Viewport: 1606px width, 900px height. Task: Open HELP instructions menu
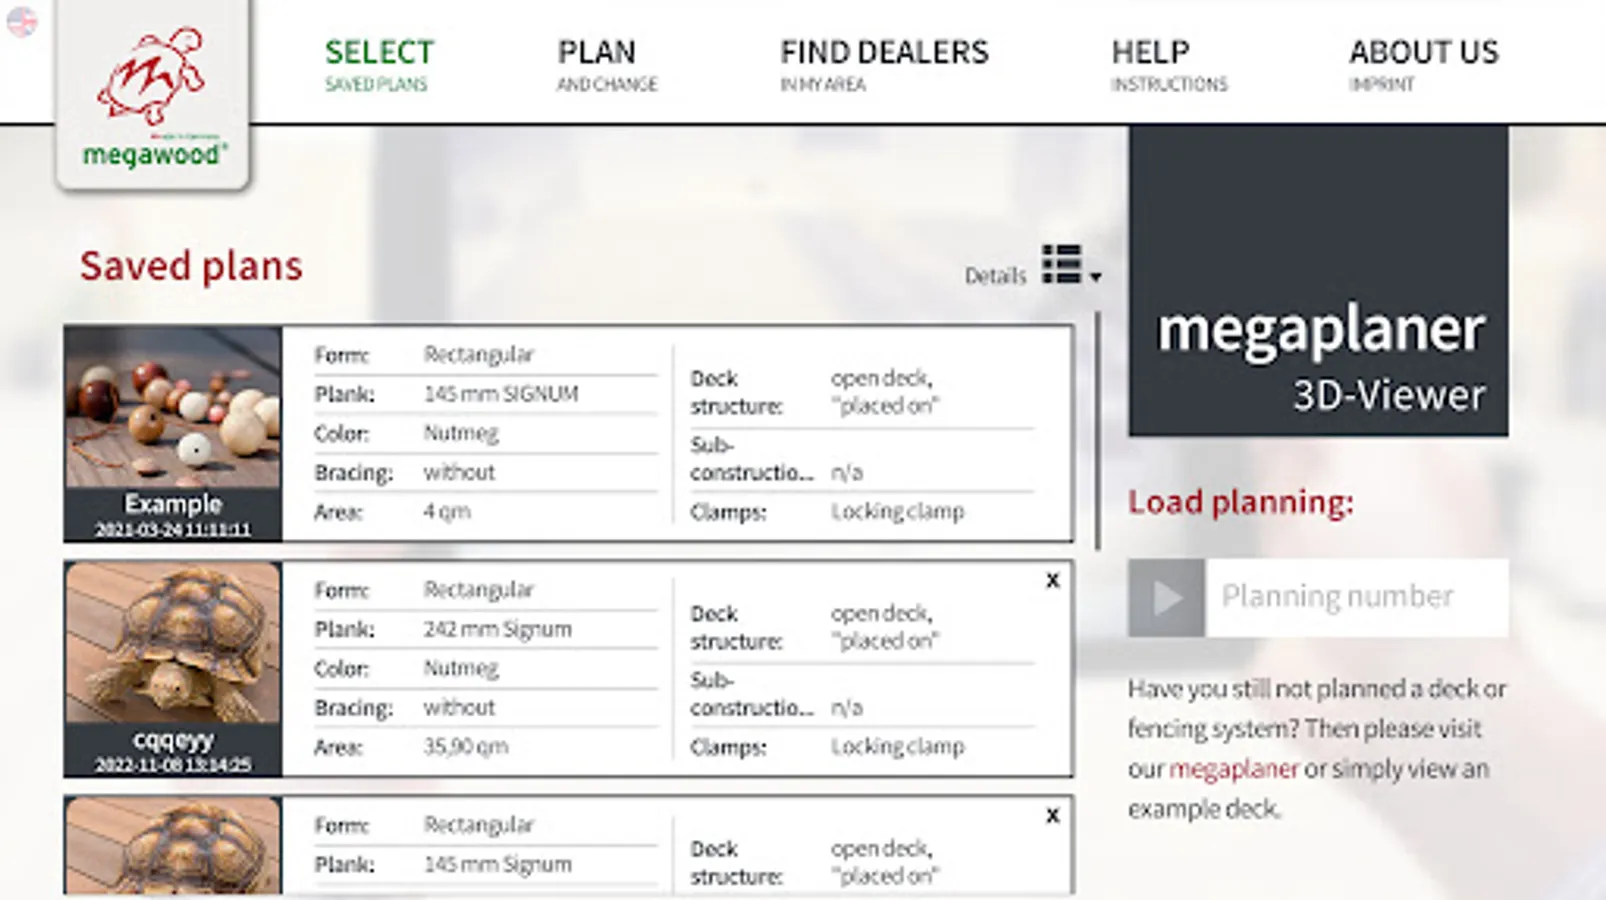point(1169,65)
